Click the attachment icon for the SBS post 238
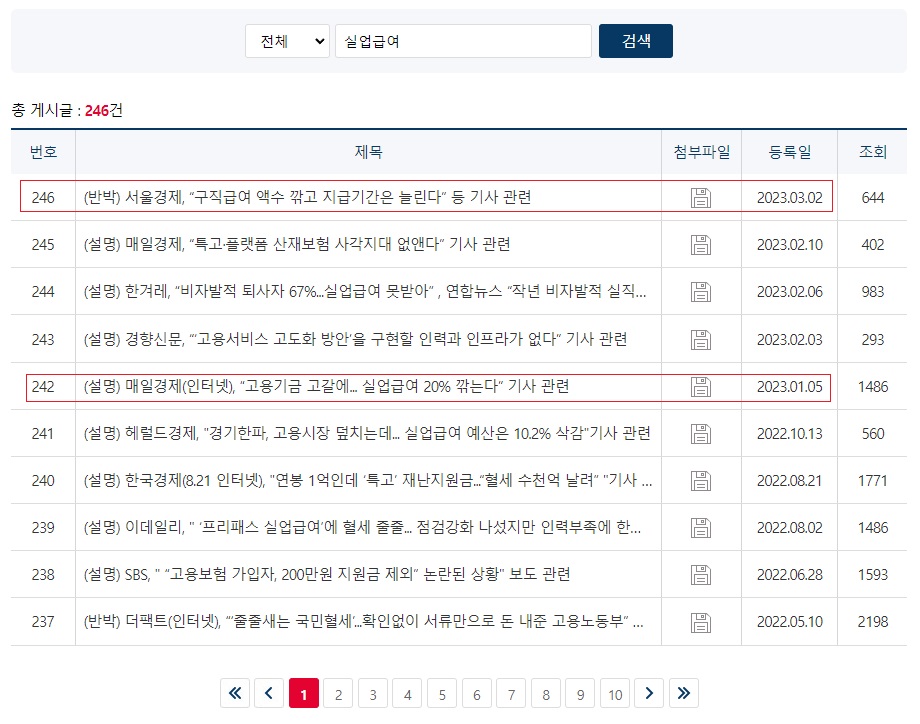This screenshot has height=724, width=920. [x=701, y=573]
